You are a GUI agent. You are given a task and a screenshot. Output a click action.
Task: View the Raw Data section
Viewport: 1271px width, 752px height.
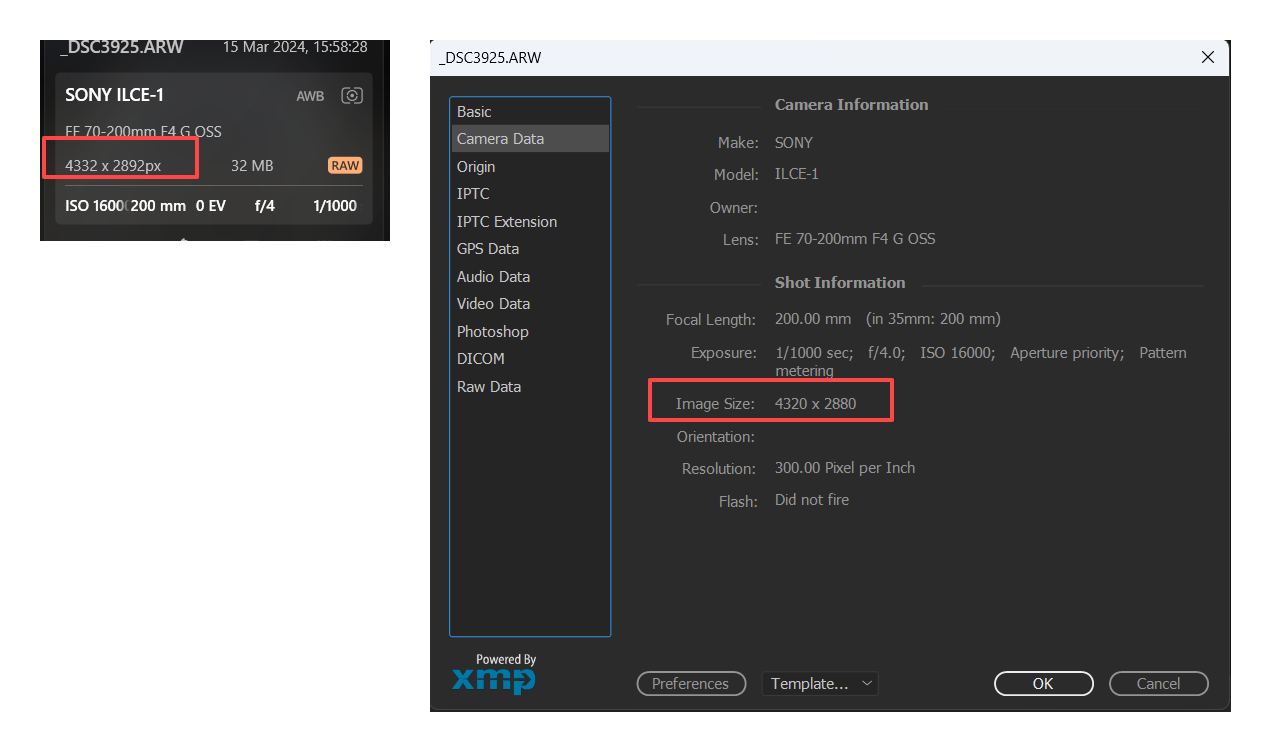pos(488,386)
